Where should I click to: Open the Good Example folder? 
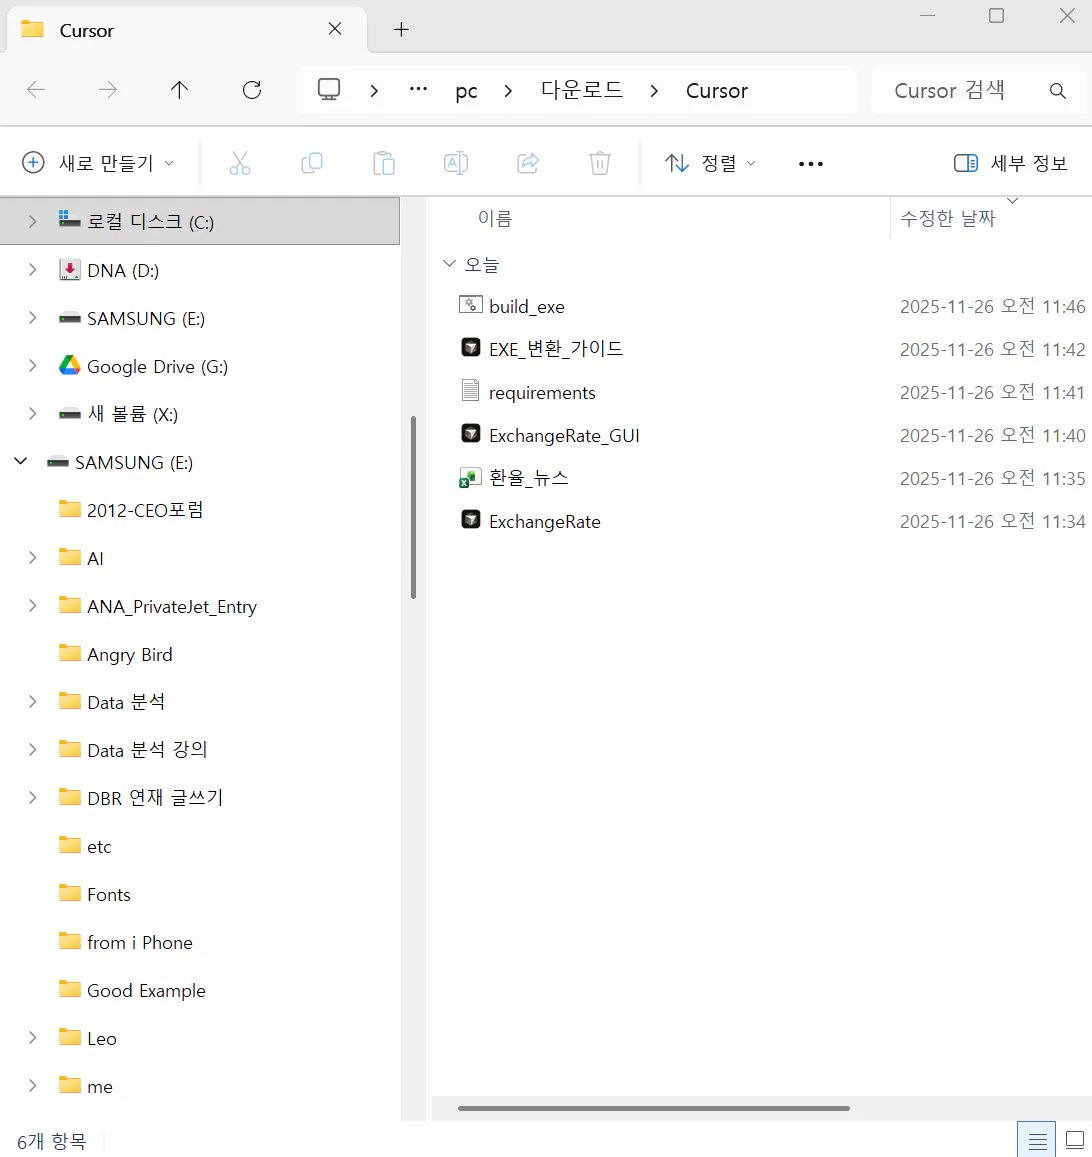(x=146, y=990)
